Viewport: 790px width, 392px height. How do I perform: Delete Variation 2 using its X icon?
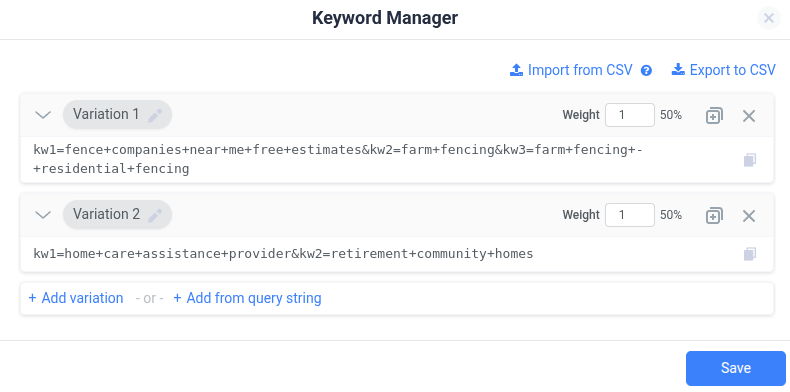pos(749,216)
